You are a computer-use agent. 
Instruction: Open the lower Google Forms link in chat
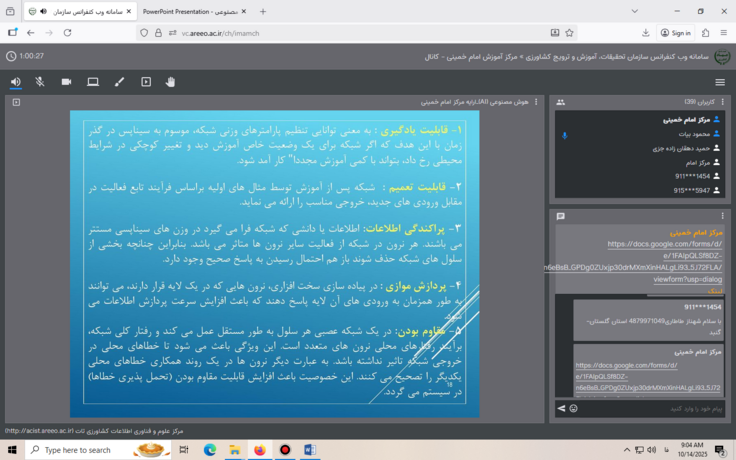pos(648,376)
